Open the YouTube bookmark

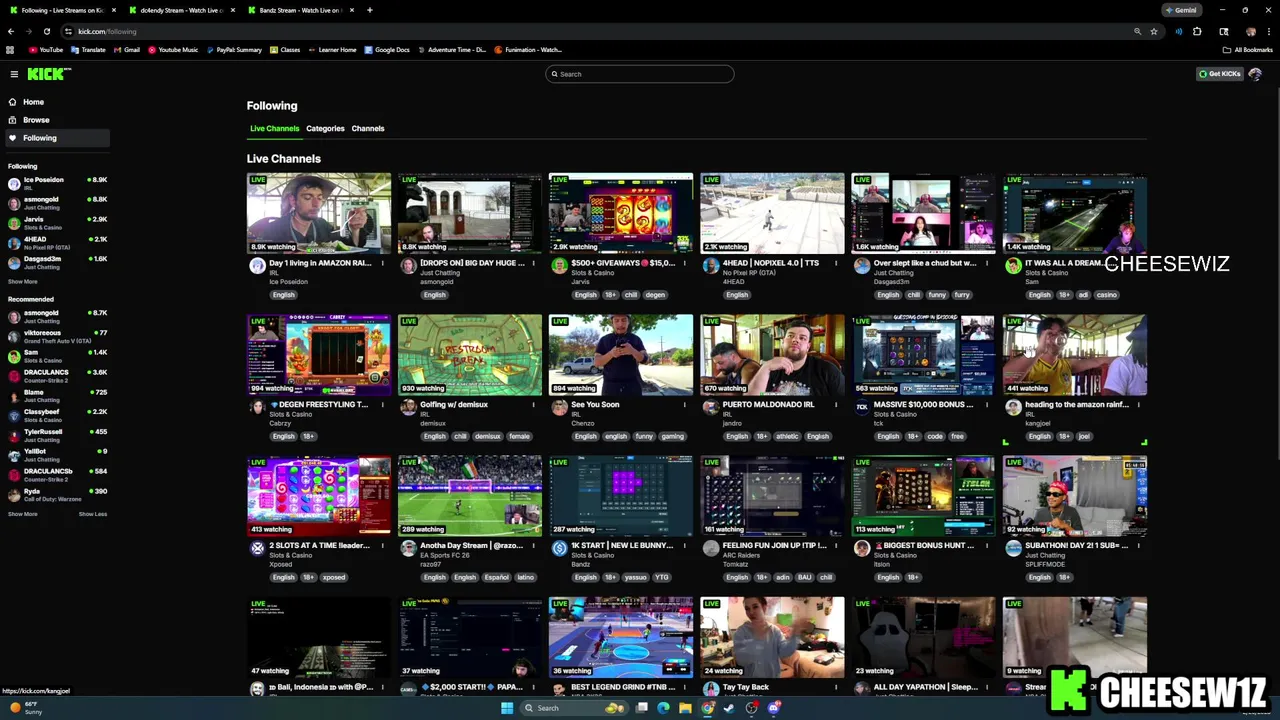[45, 50]
